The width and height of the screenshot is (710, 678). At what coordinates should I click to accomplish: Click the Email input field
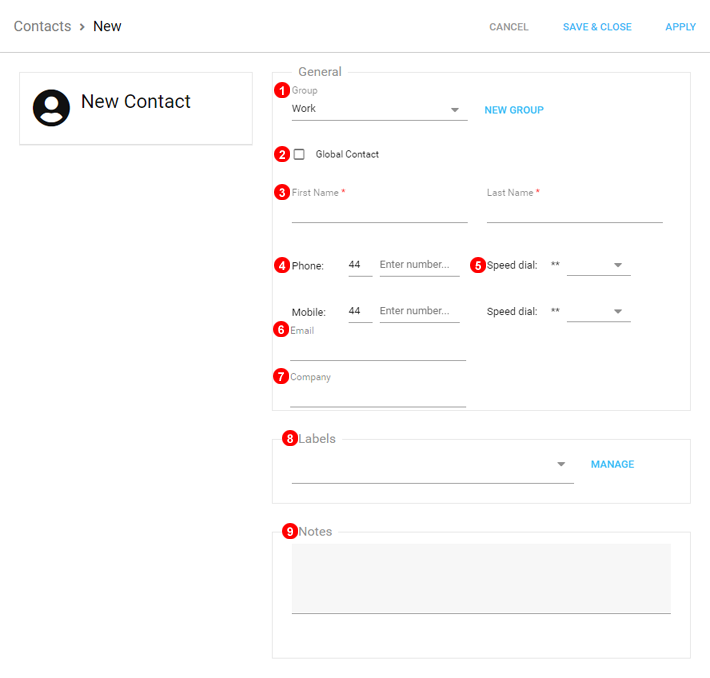[378, 351]
